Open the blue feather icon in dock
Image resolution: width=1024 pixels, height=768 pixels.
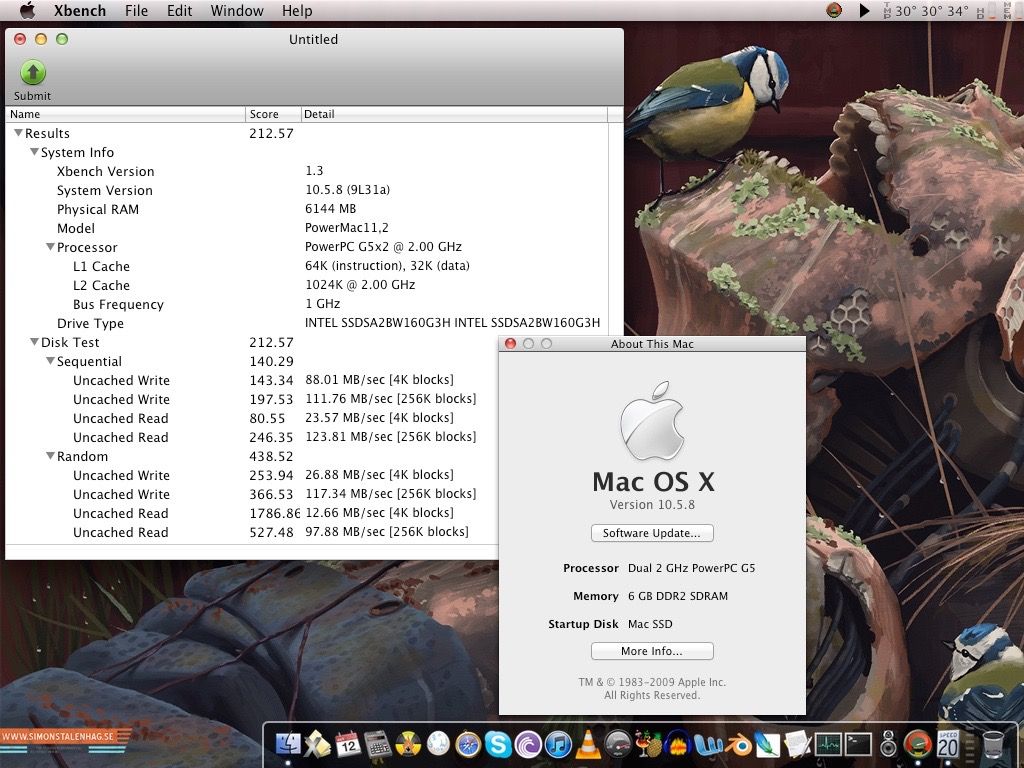(x=768, y=744)
